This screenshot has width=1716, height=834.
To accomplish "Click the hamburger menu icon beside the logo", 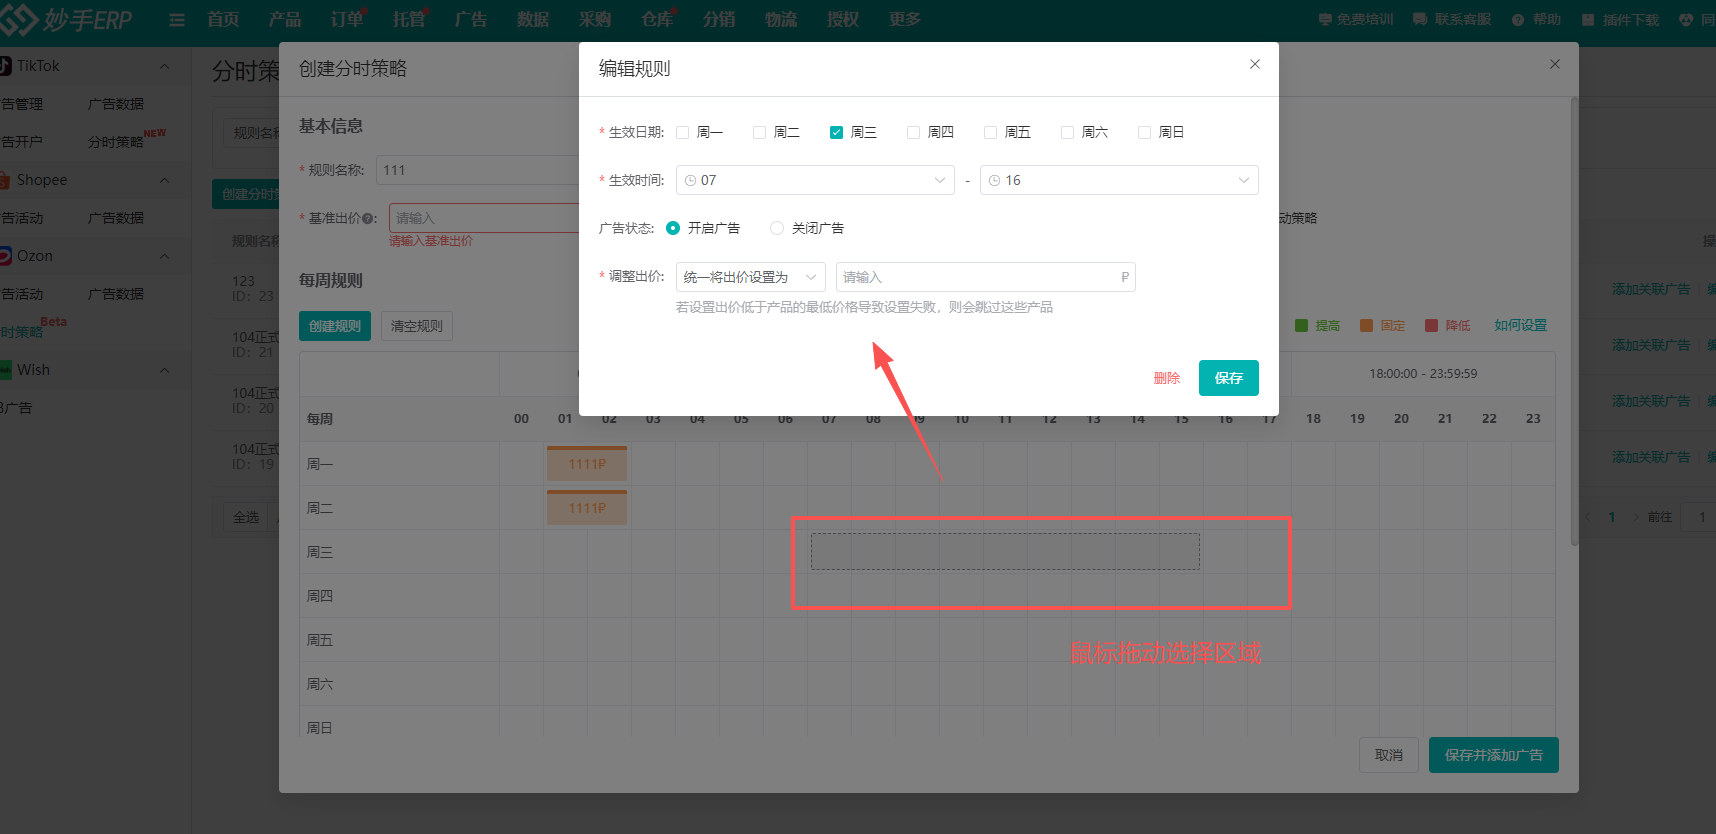I will click(177, 20).
